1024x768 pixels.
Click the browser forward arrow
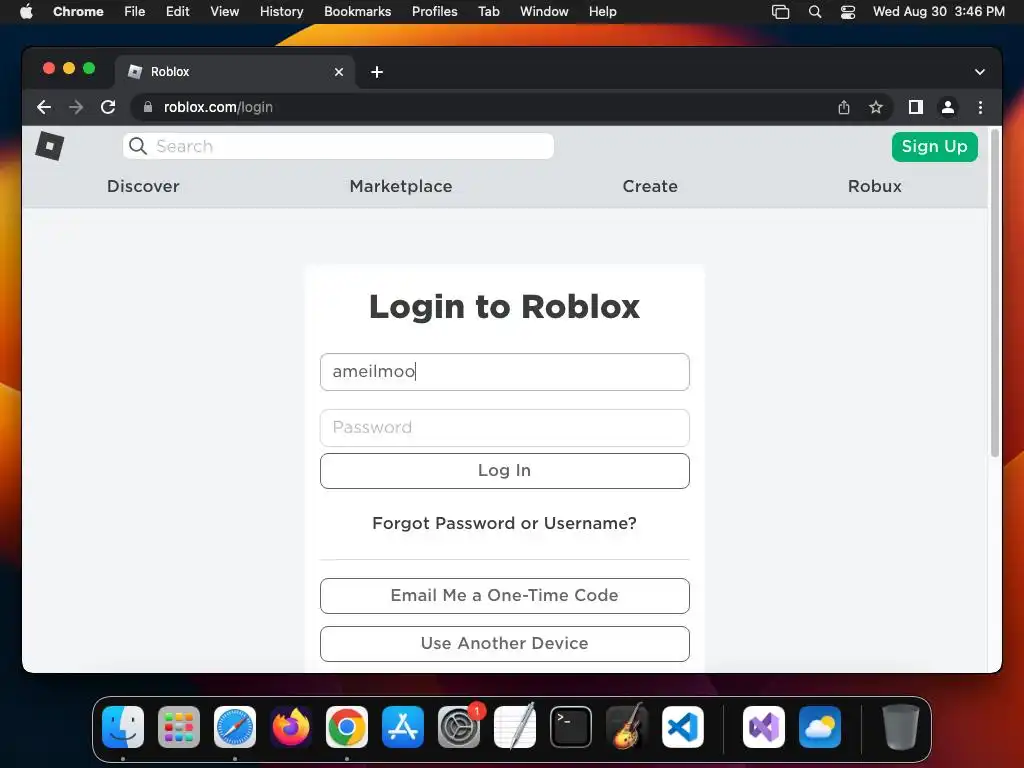tap(76, 107)
